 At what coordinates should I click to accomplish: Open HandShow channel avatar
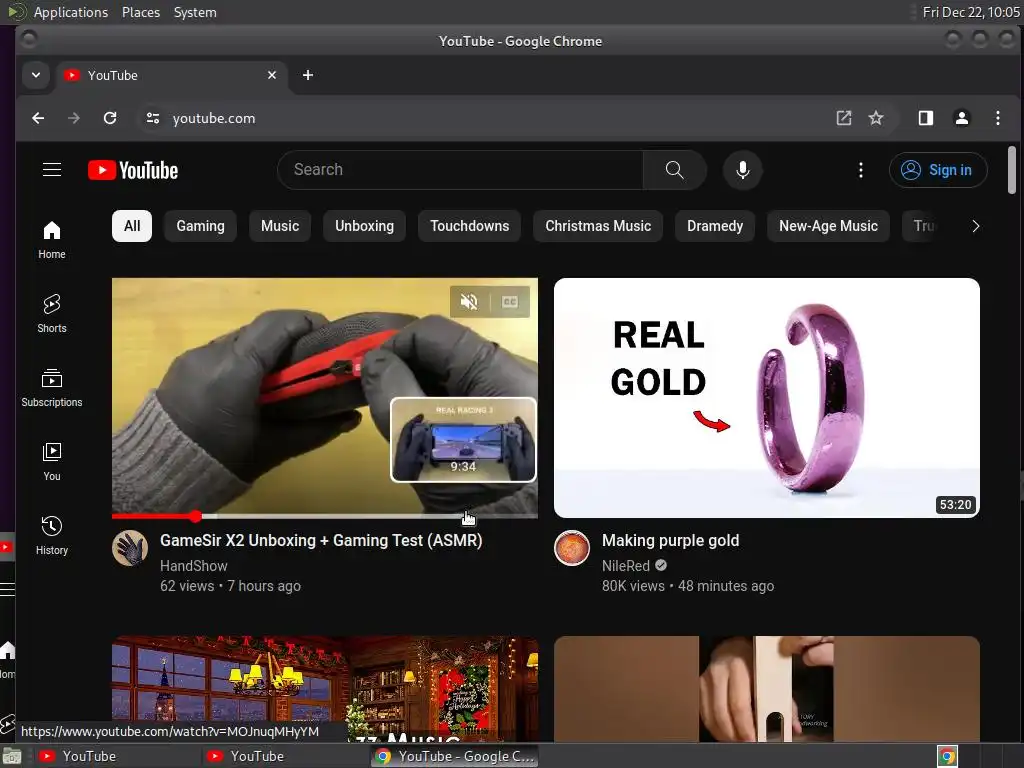(x=130, y=547)
